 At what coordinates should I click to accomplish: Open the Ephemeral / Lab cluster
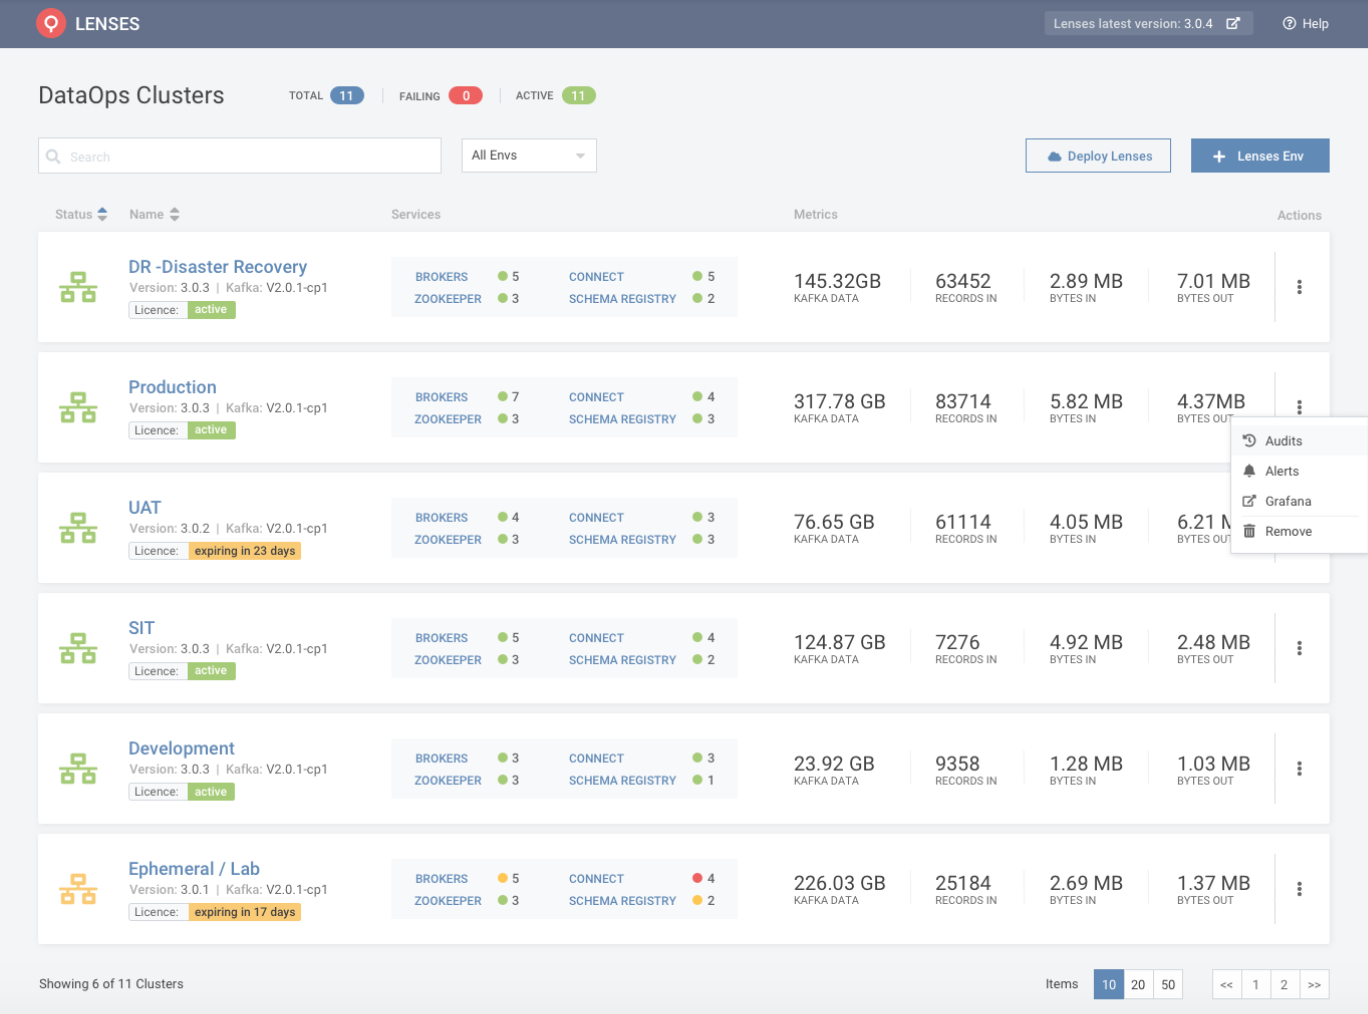click(x=194, y=869)
